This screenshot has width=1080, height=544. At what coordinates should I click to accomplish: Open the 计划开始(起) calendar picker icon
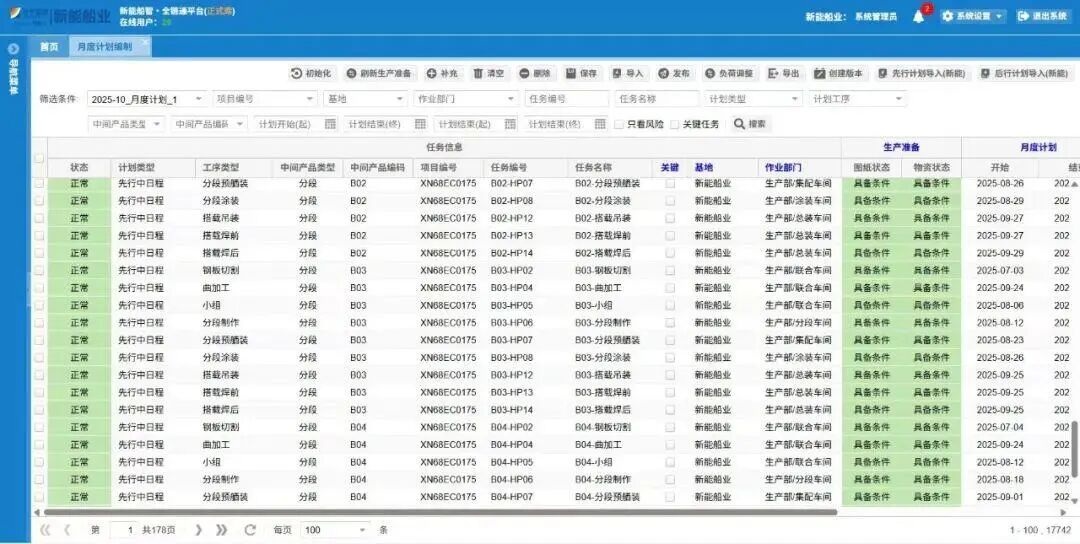(331, 124)
